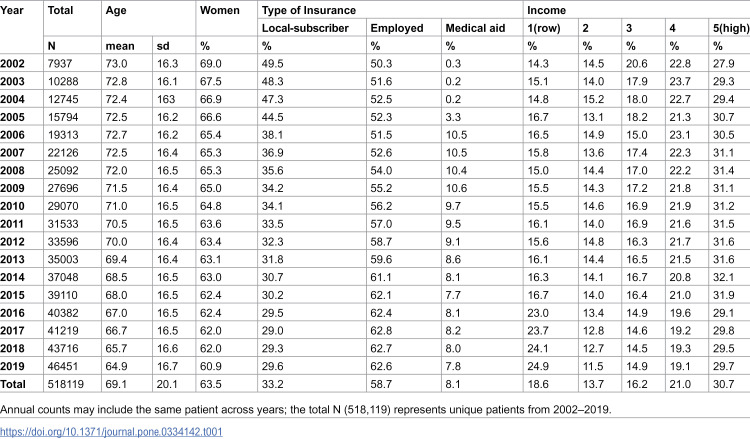Click the Age column header
The image size is (750, 439).
click(x=116, y=10)
